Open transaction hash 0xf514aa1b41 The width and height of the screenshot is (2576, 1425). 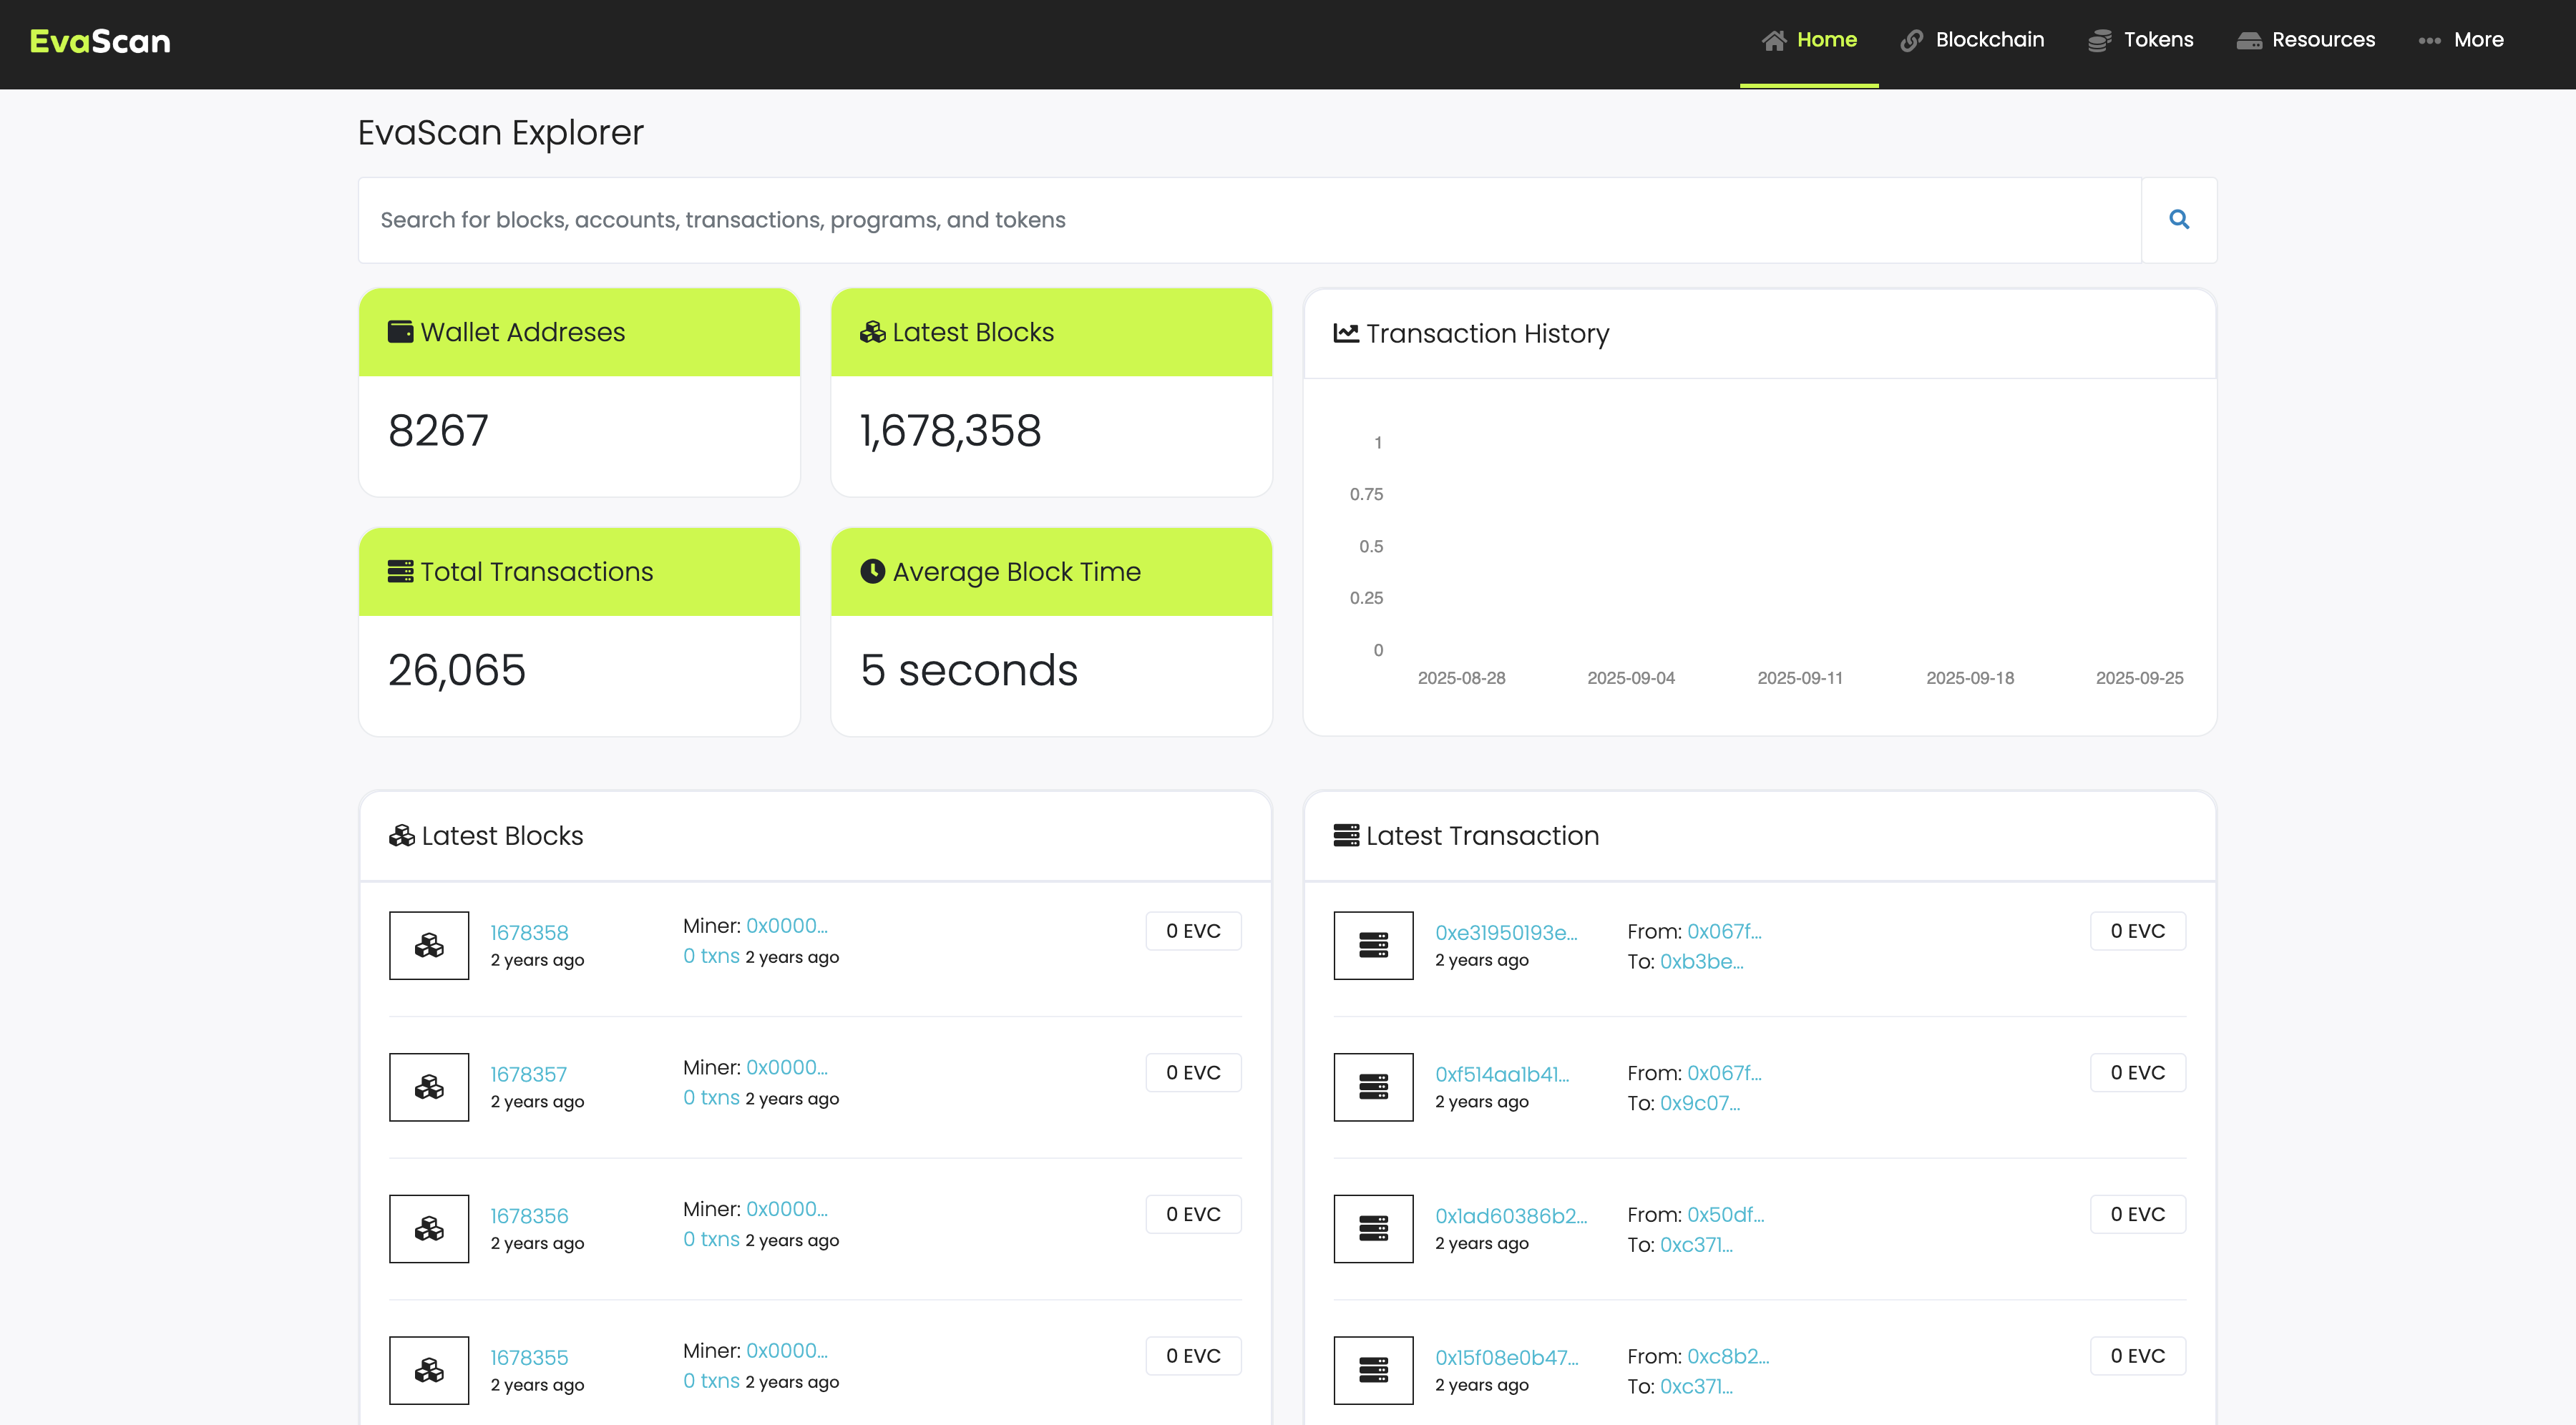coord(1502,1073)
